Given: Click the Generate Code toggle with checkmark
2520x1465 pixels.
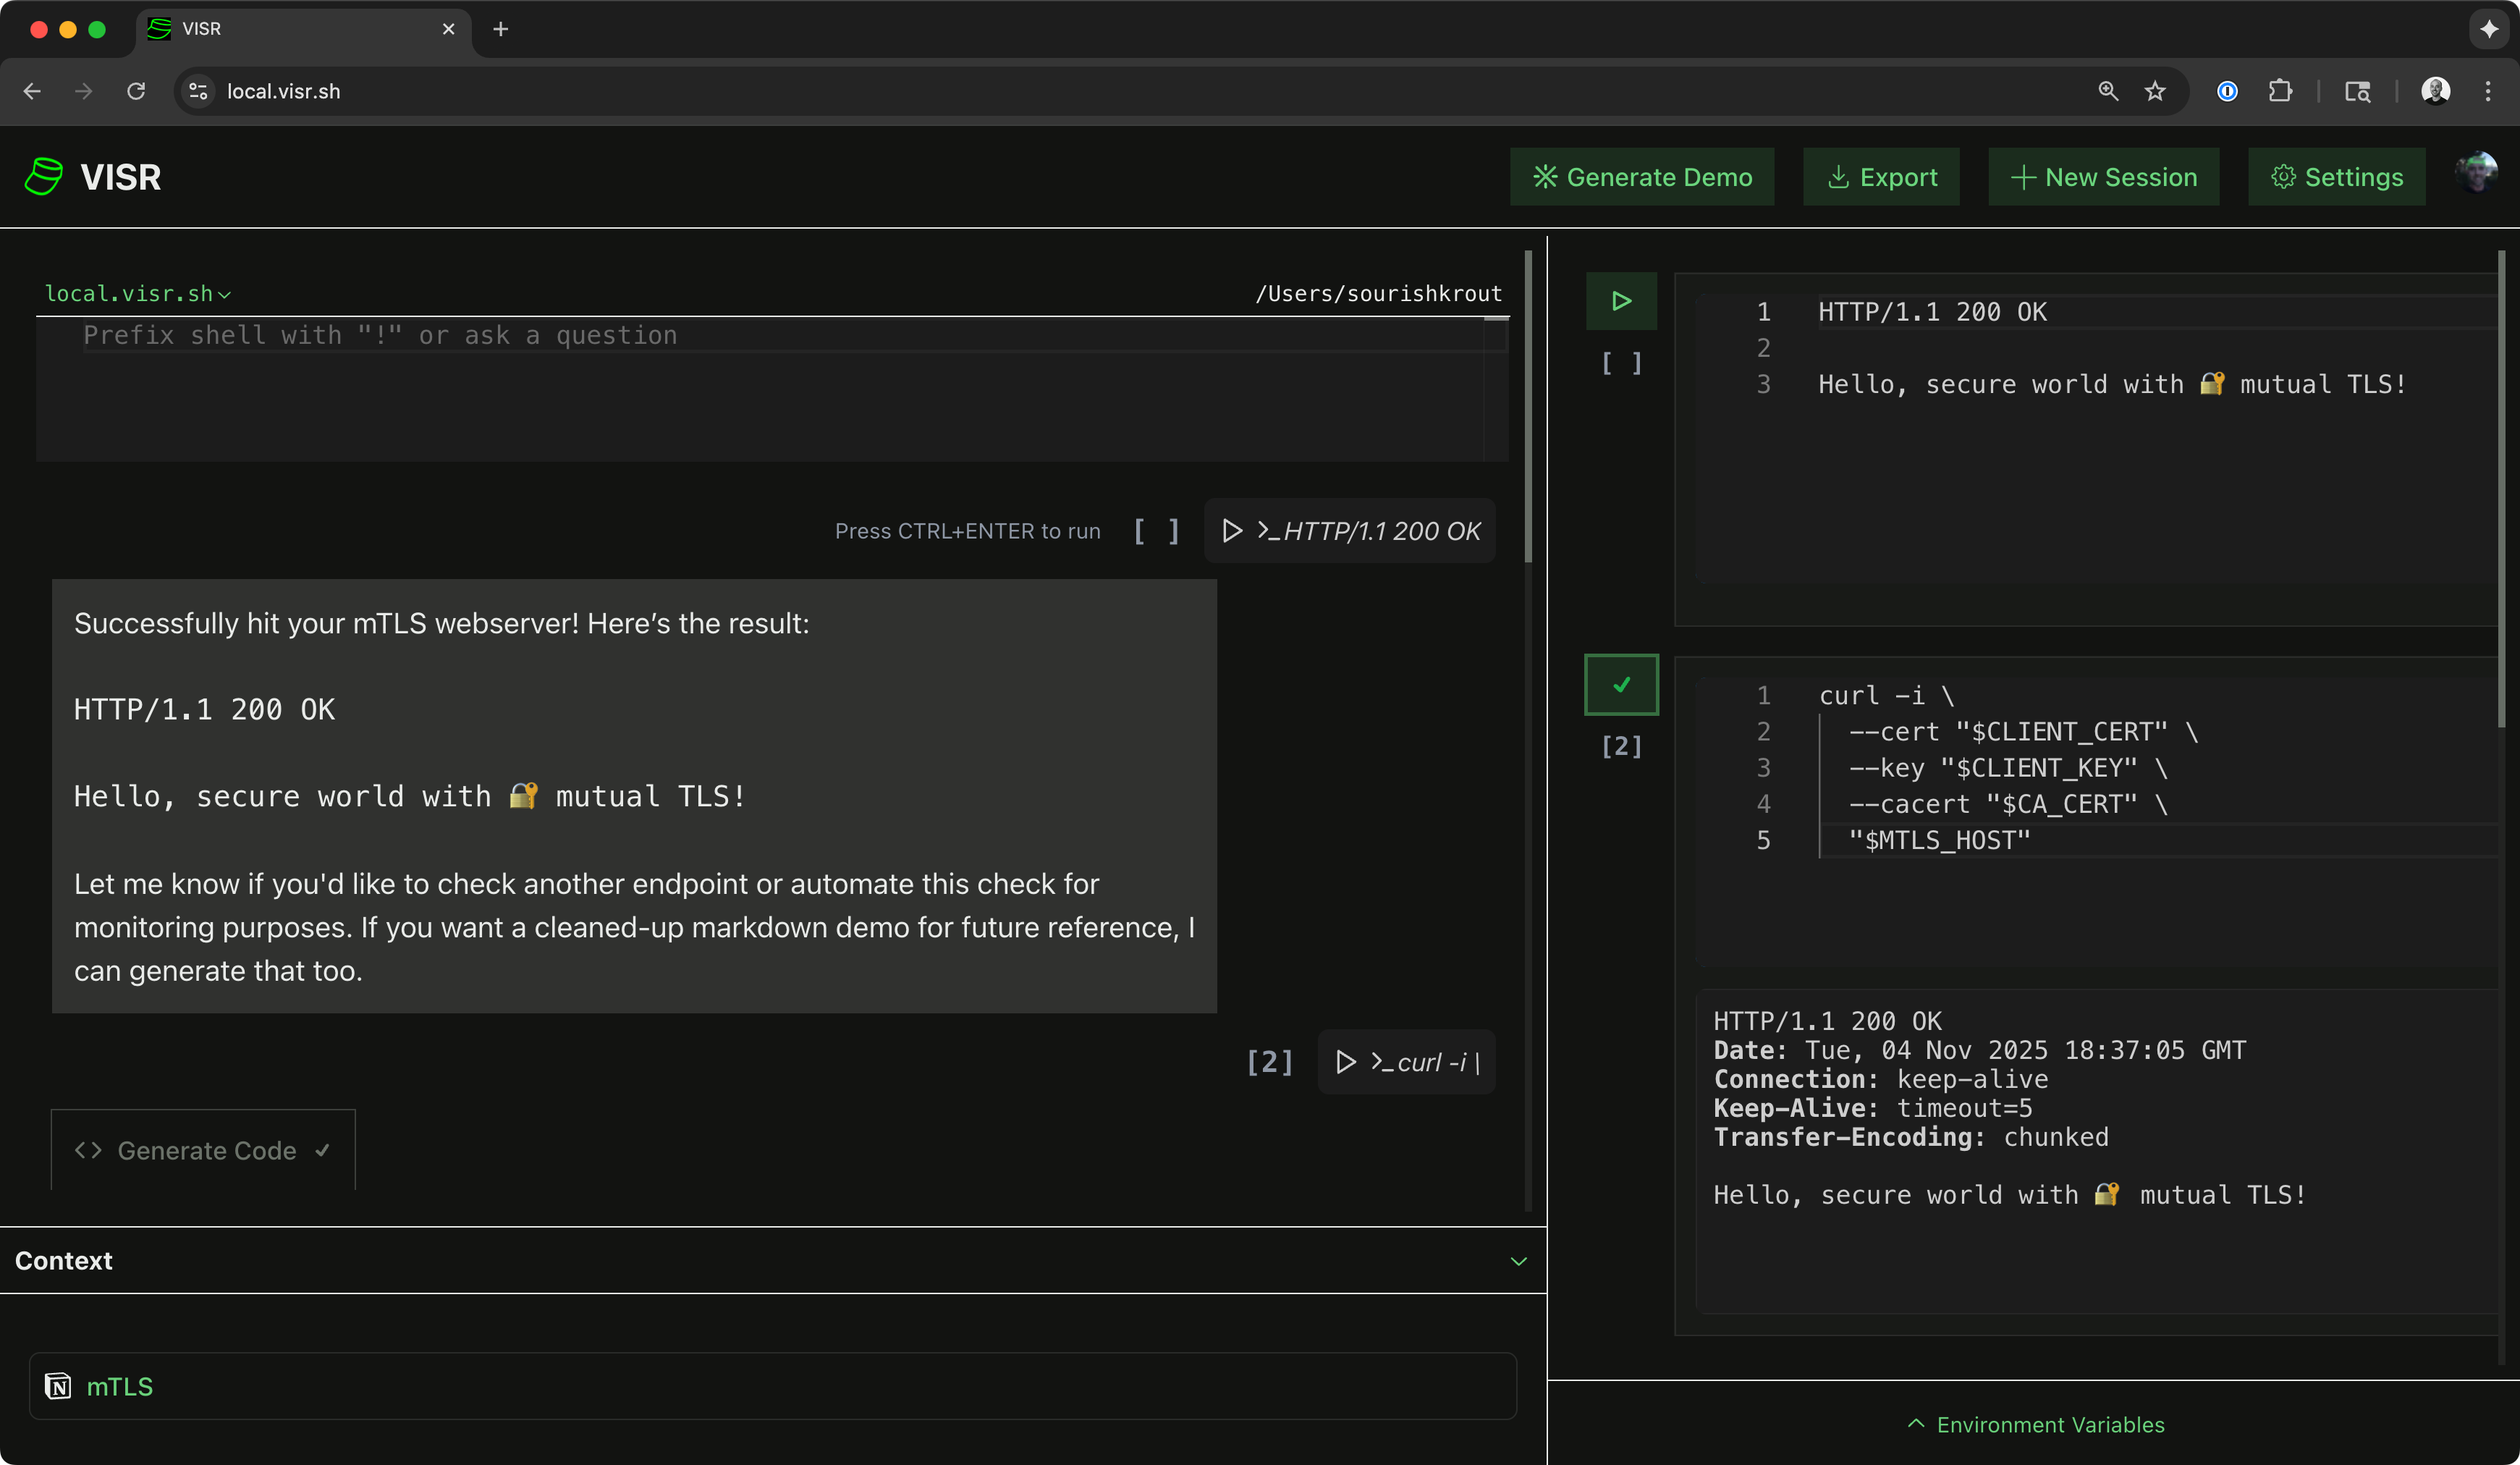Looking at the screenshot, I should coord(203,1150).
